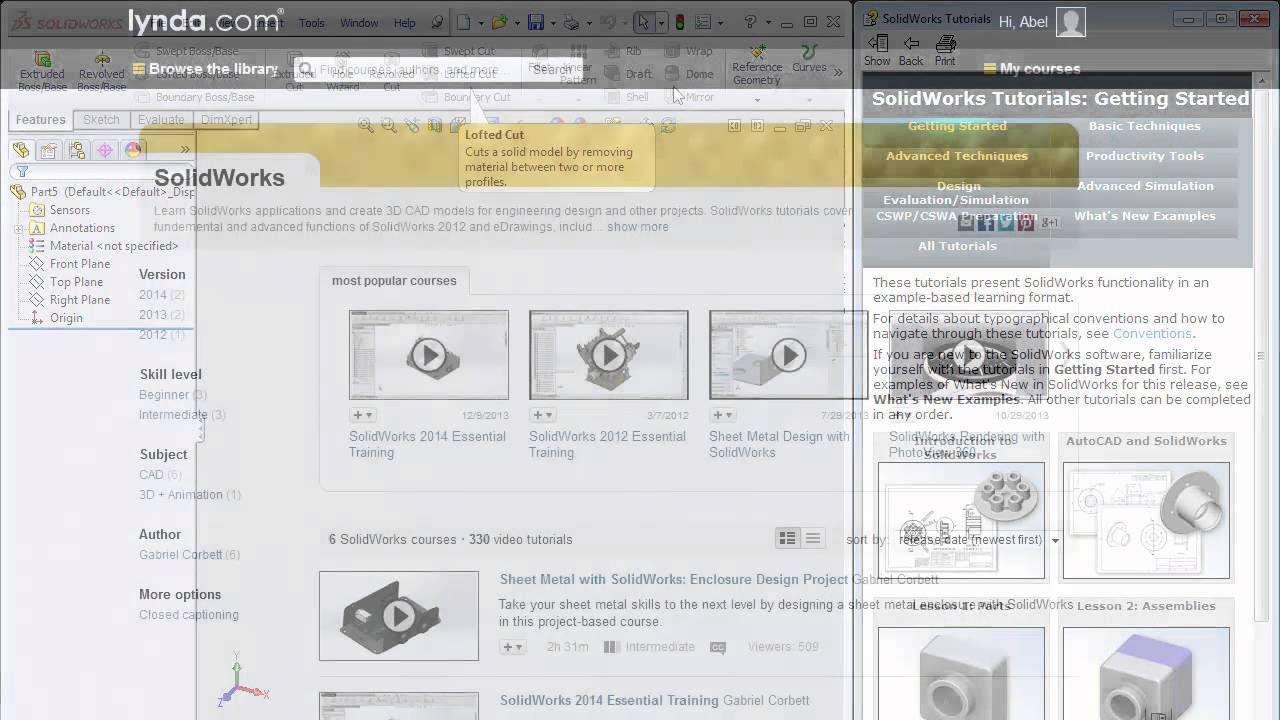Open the Window menu
Viewport: 1280px width, 720px height.
359,22
